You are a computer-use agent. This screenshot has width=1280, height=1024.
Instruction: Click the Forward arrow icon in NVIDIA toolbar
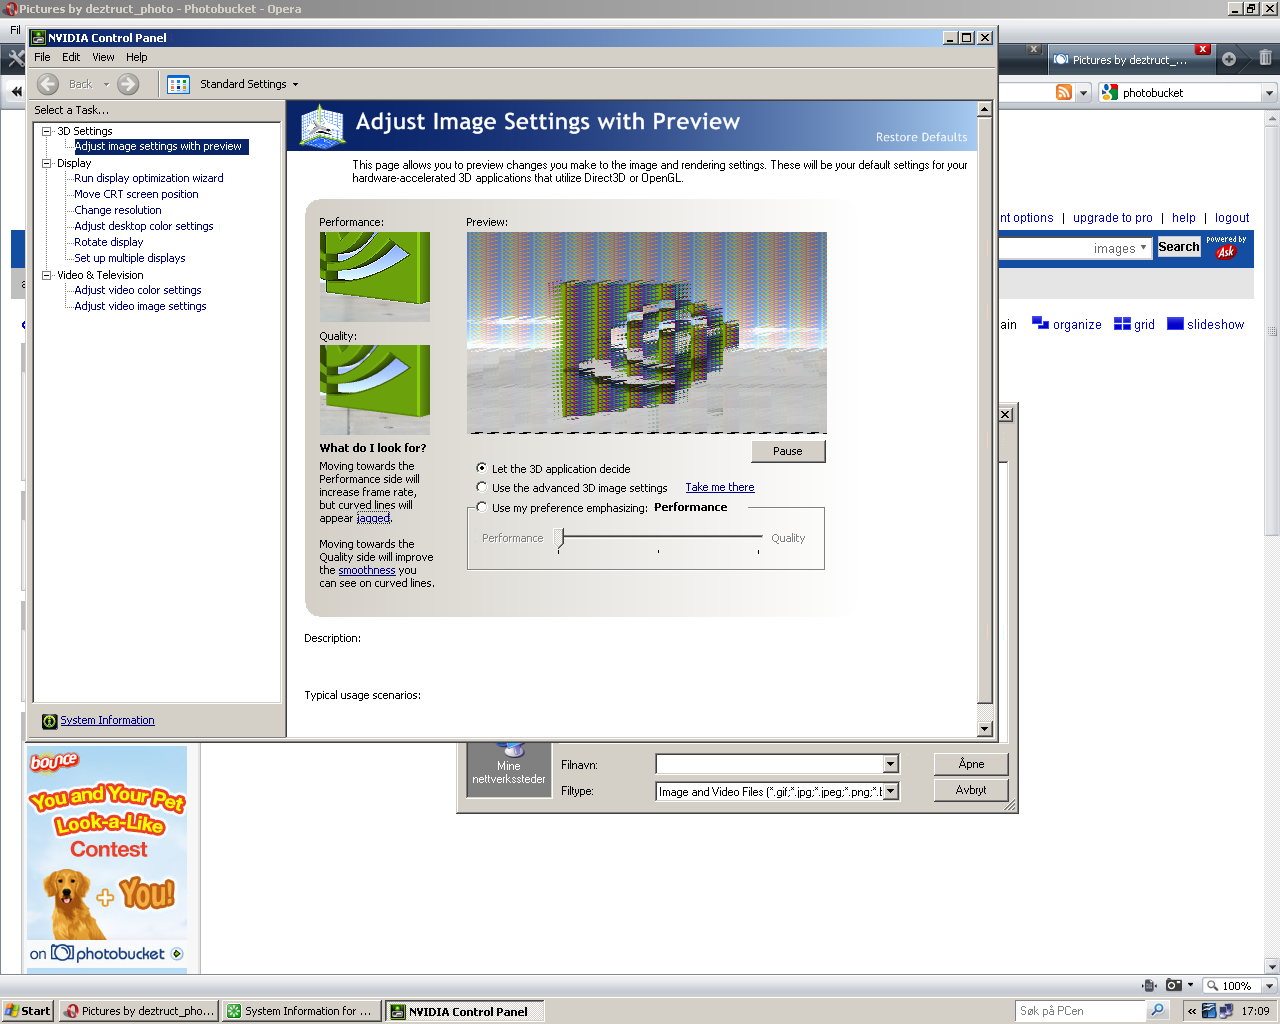(x=128, y=84)
